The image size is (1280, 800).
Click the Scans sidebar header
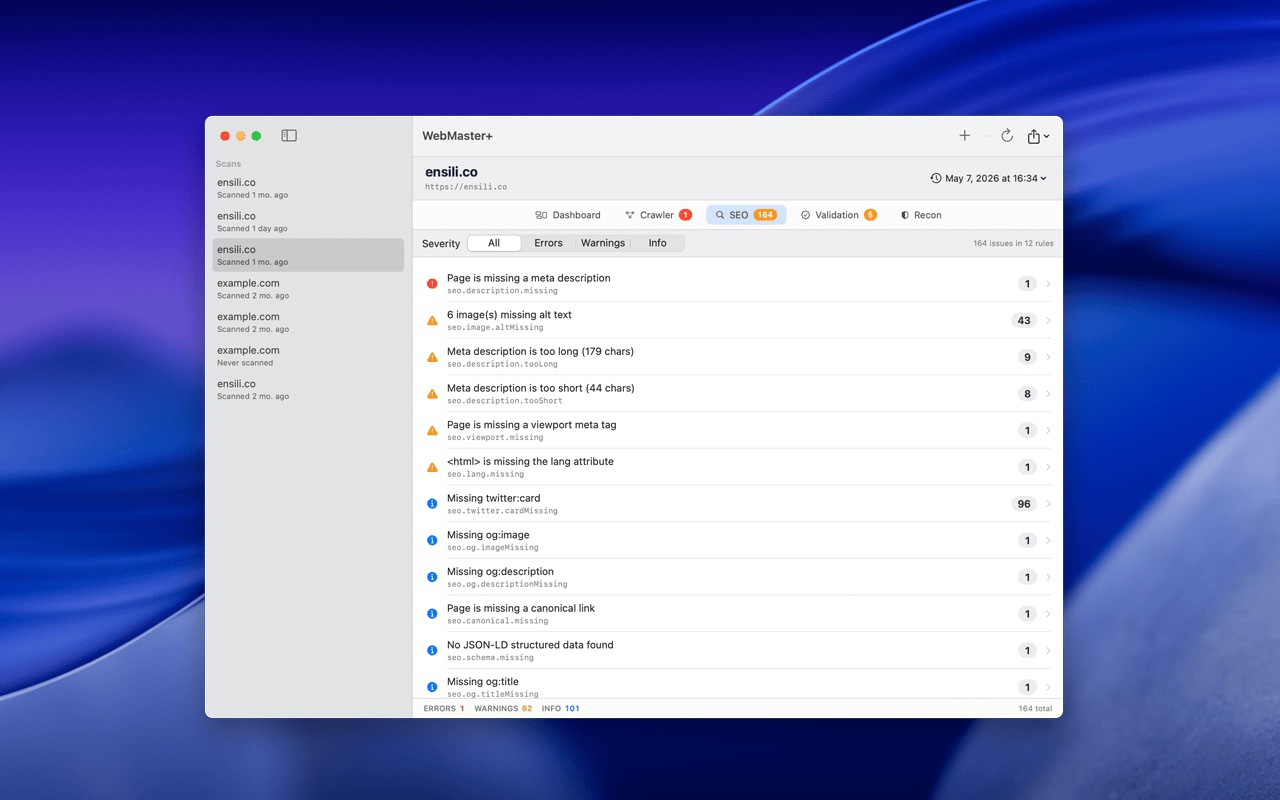click(x=229, y=164)
